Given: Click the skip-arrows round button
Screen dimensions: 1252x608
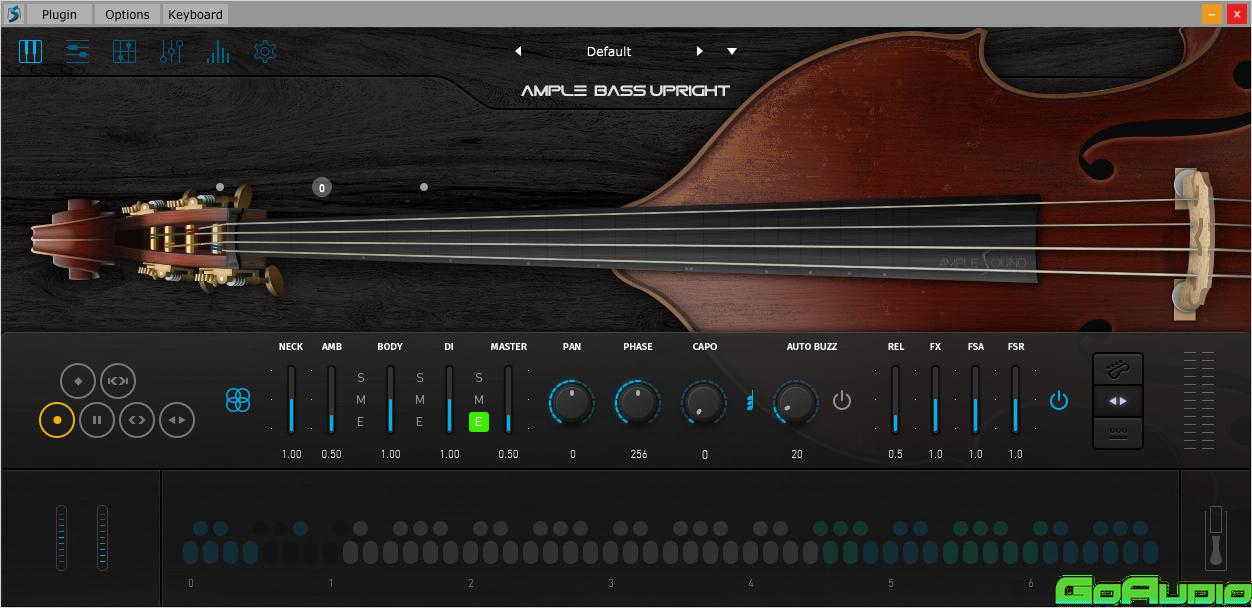Looking at the screenshot, I should coord(117,381).
